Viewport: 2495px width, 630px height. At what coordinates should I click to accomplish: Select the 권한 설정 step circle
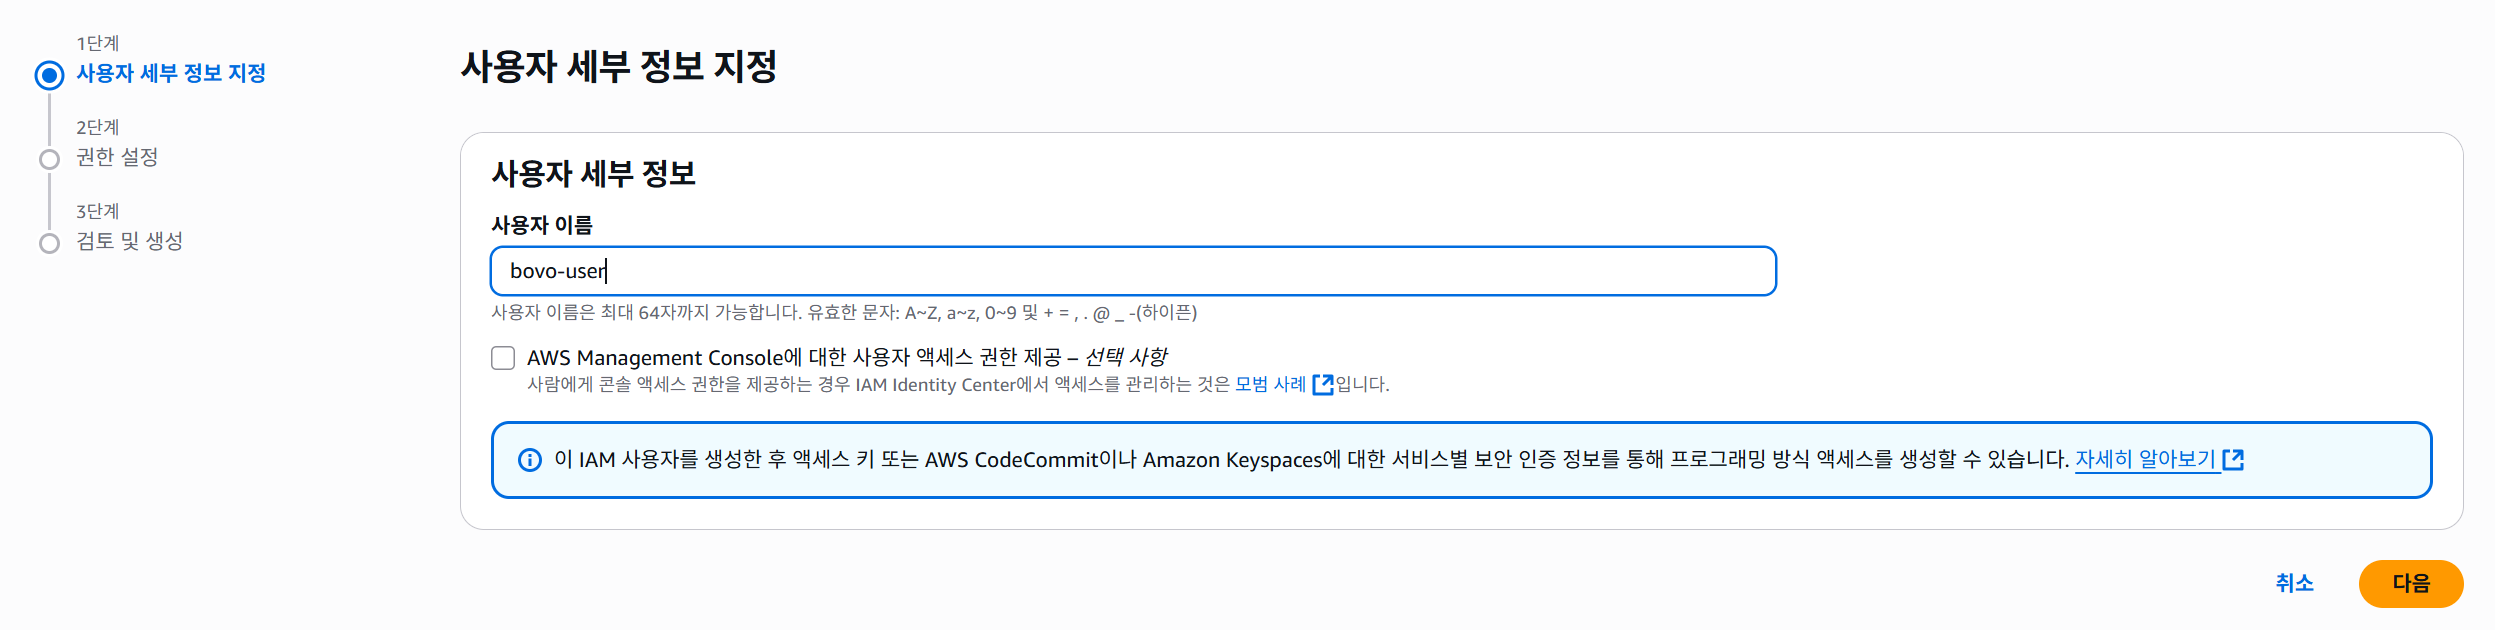tap(49, 159)
